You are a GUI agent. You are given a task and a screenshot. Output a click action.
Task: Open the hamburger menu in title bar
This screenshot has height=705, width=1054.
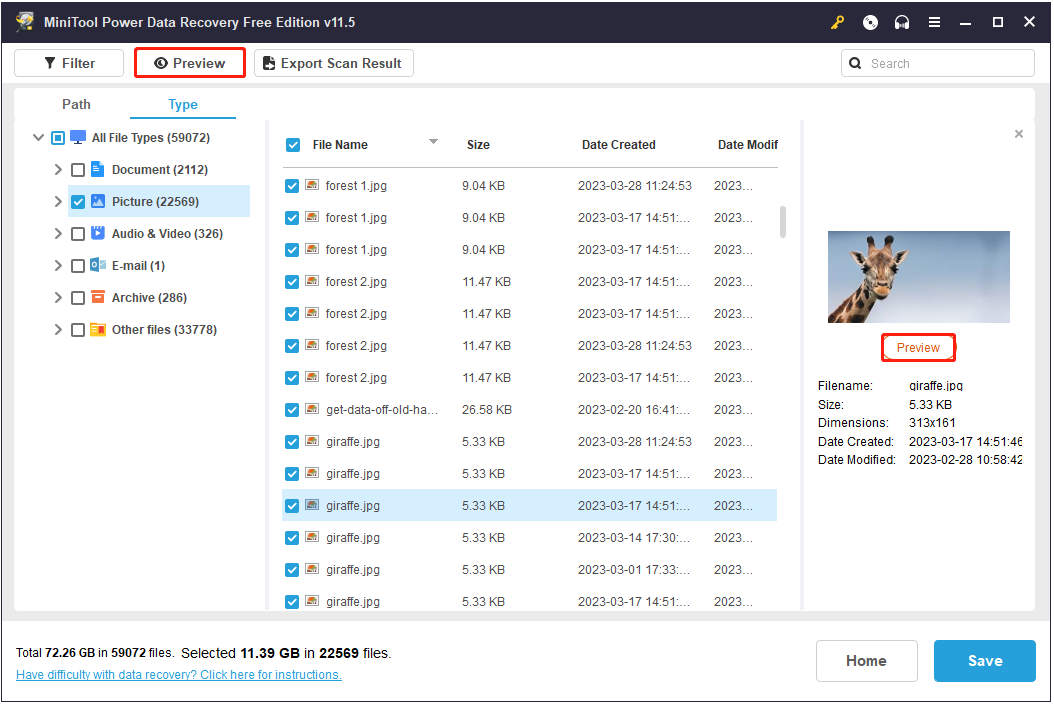click(x=934, y=23)
